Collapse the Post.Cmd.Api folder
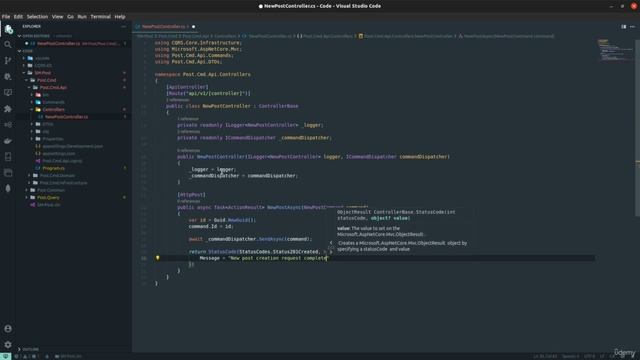The width and height of the screenshot is (640, 360). click(x=53, y=87)
